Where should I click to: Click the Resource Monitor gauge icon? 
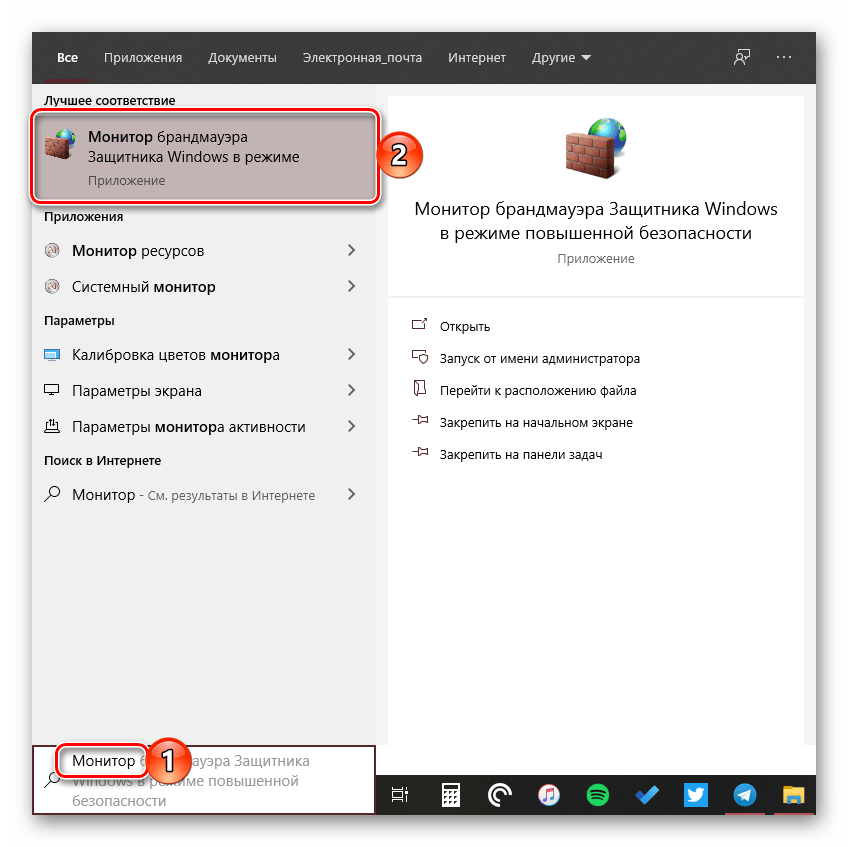[x=52, y=250]
